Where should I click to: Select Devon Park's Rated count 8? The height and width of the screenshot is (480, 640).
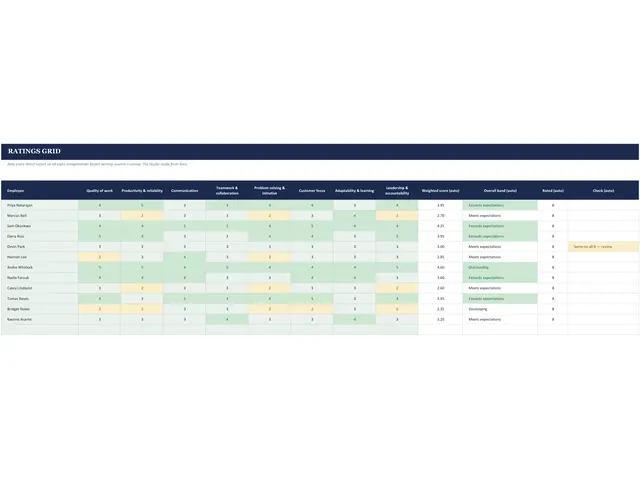[x=553, y=247]
